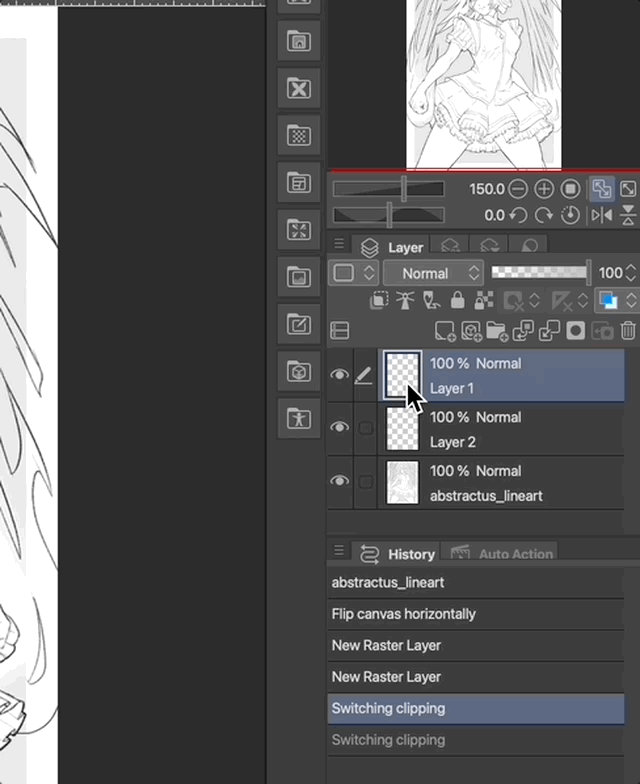640x784 pixels.
Task: Click the Apply Mask to Layer icon
Action: 602,331
